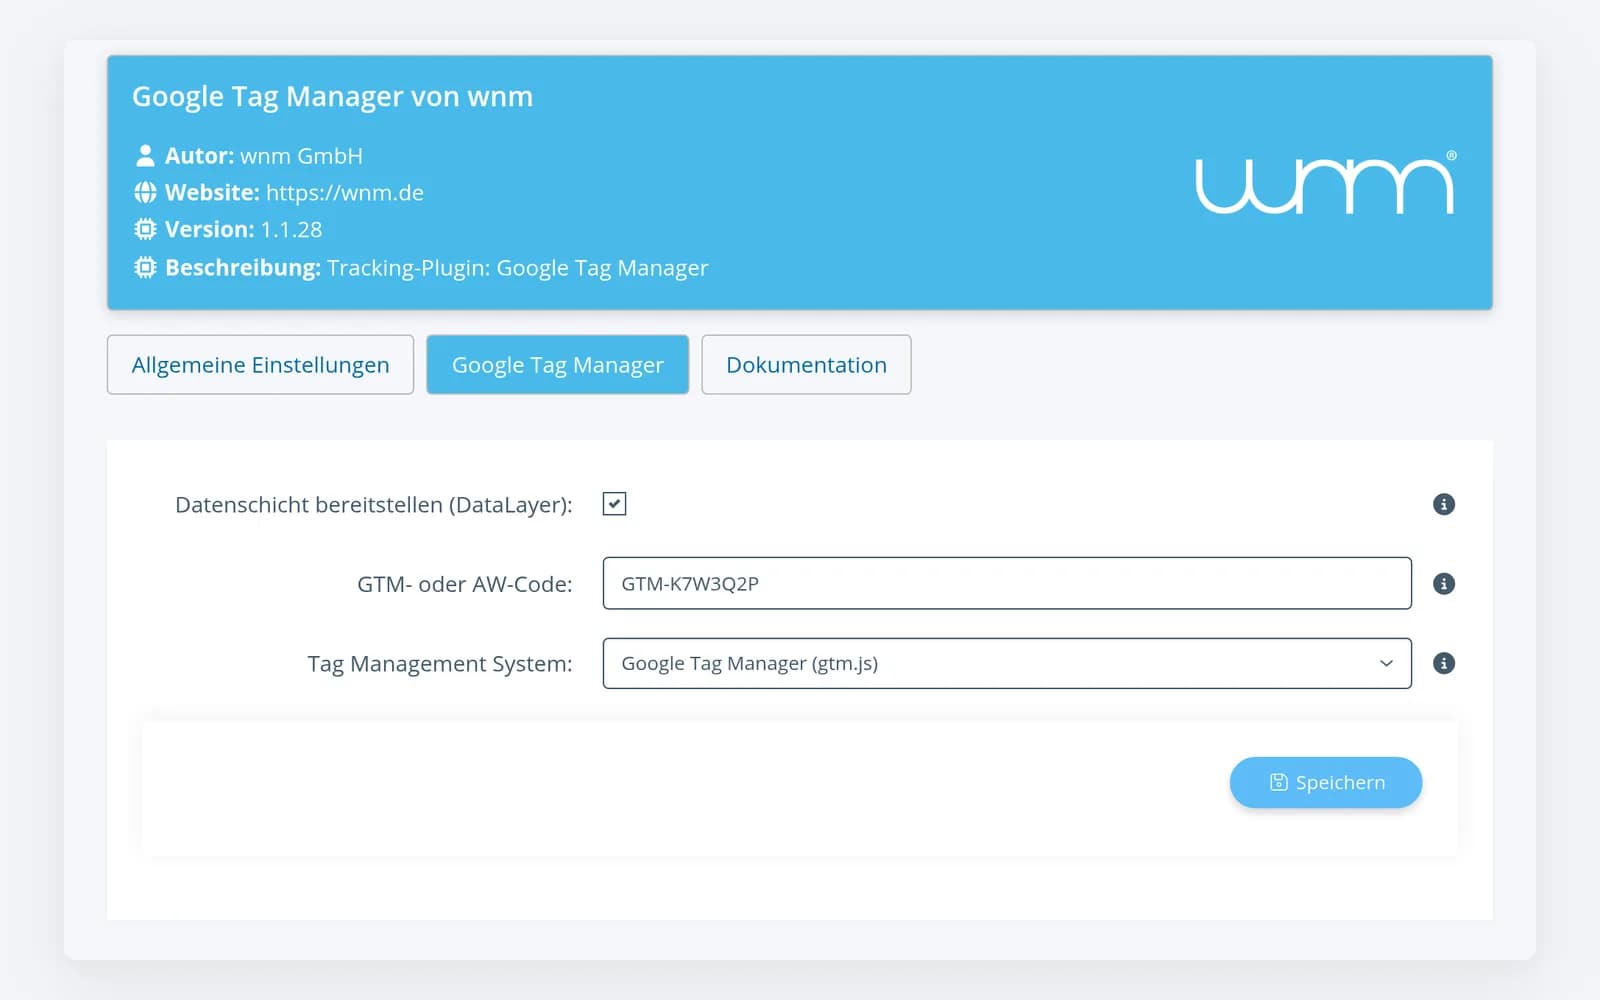Click the https://wnm.de website text
This screenshot has height=1000, width=1600.
click(x=345, y=192)
